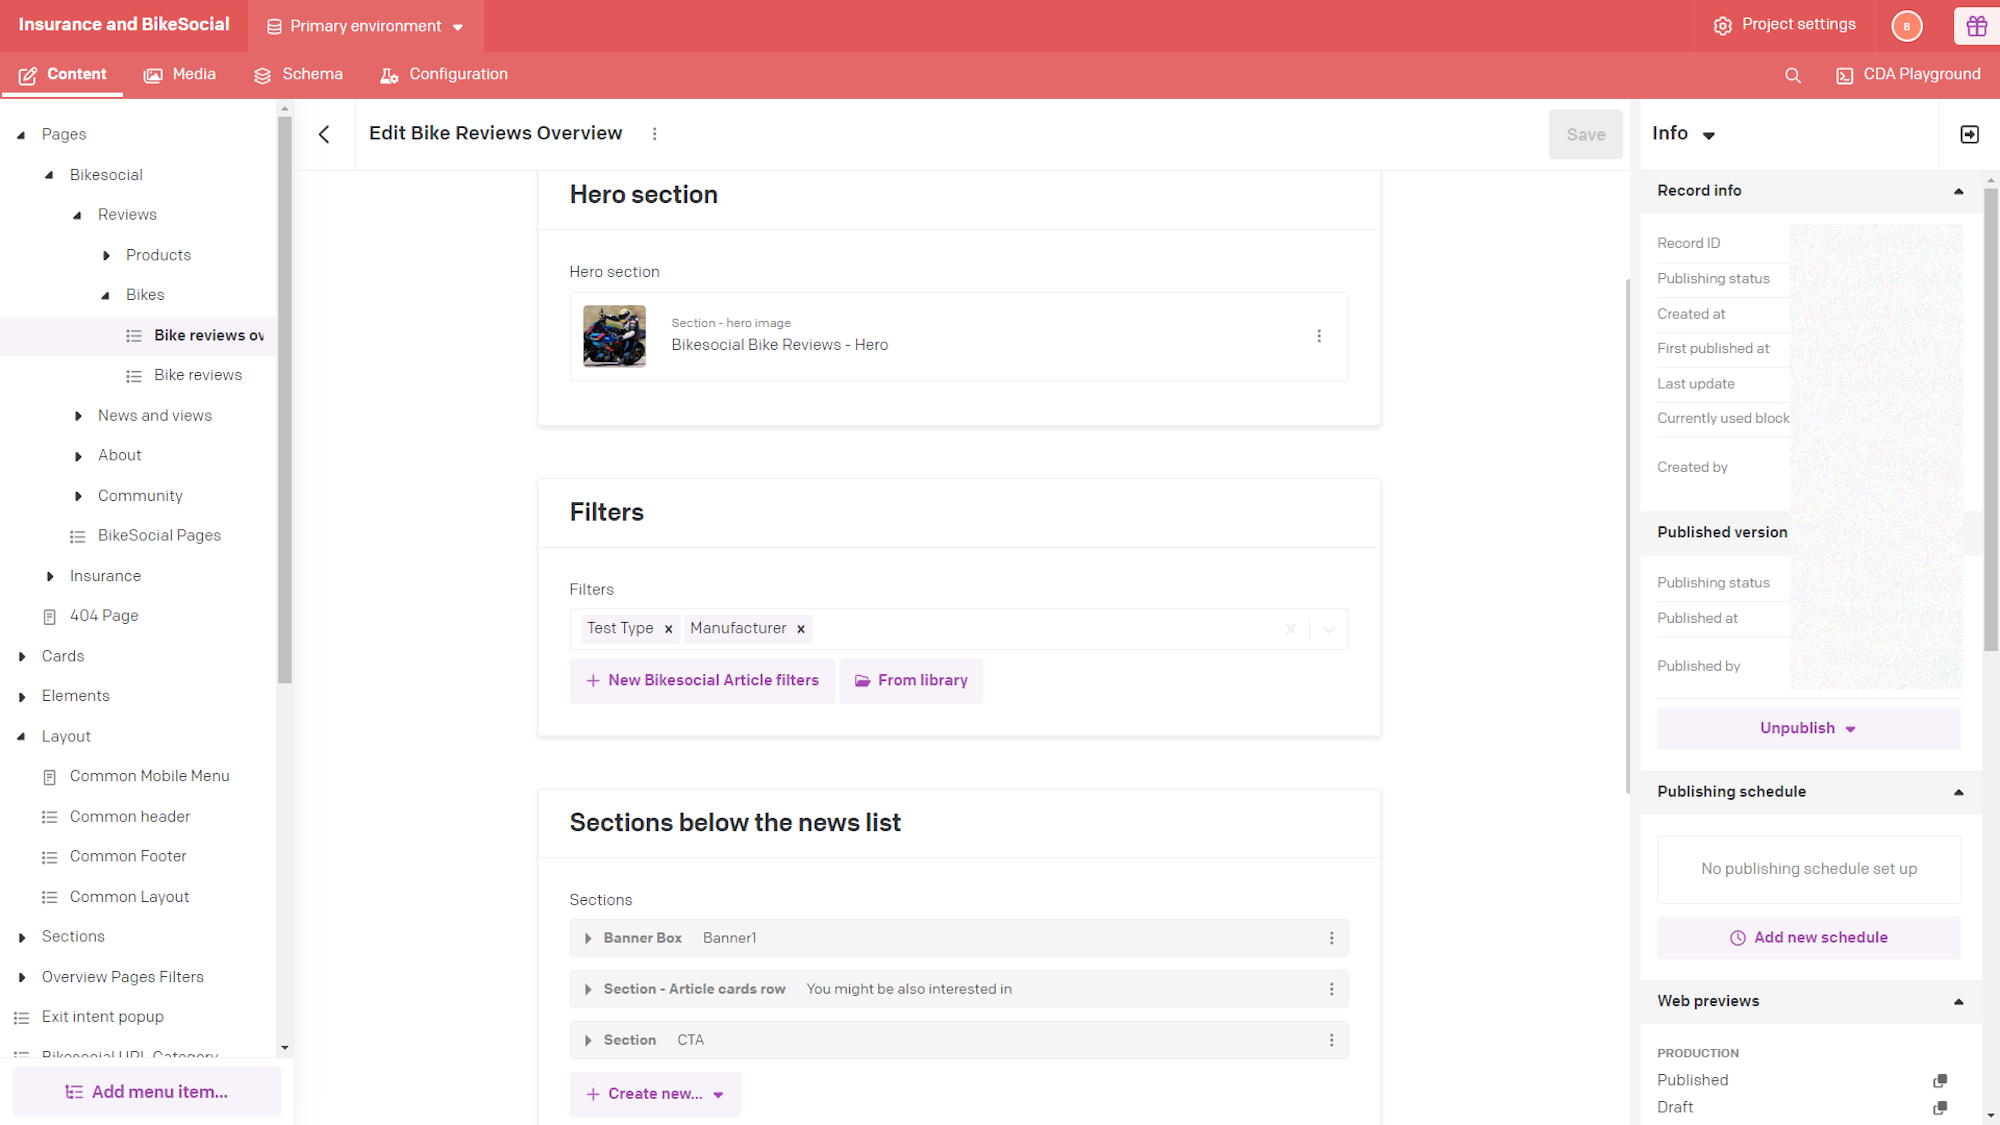
Task: Open the Primary environment dropdown
Action: click(365, 26)
